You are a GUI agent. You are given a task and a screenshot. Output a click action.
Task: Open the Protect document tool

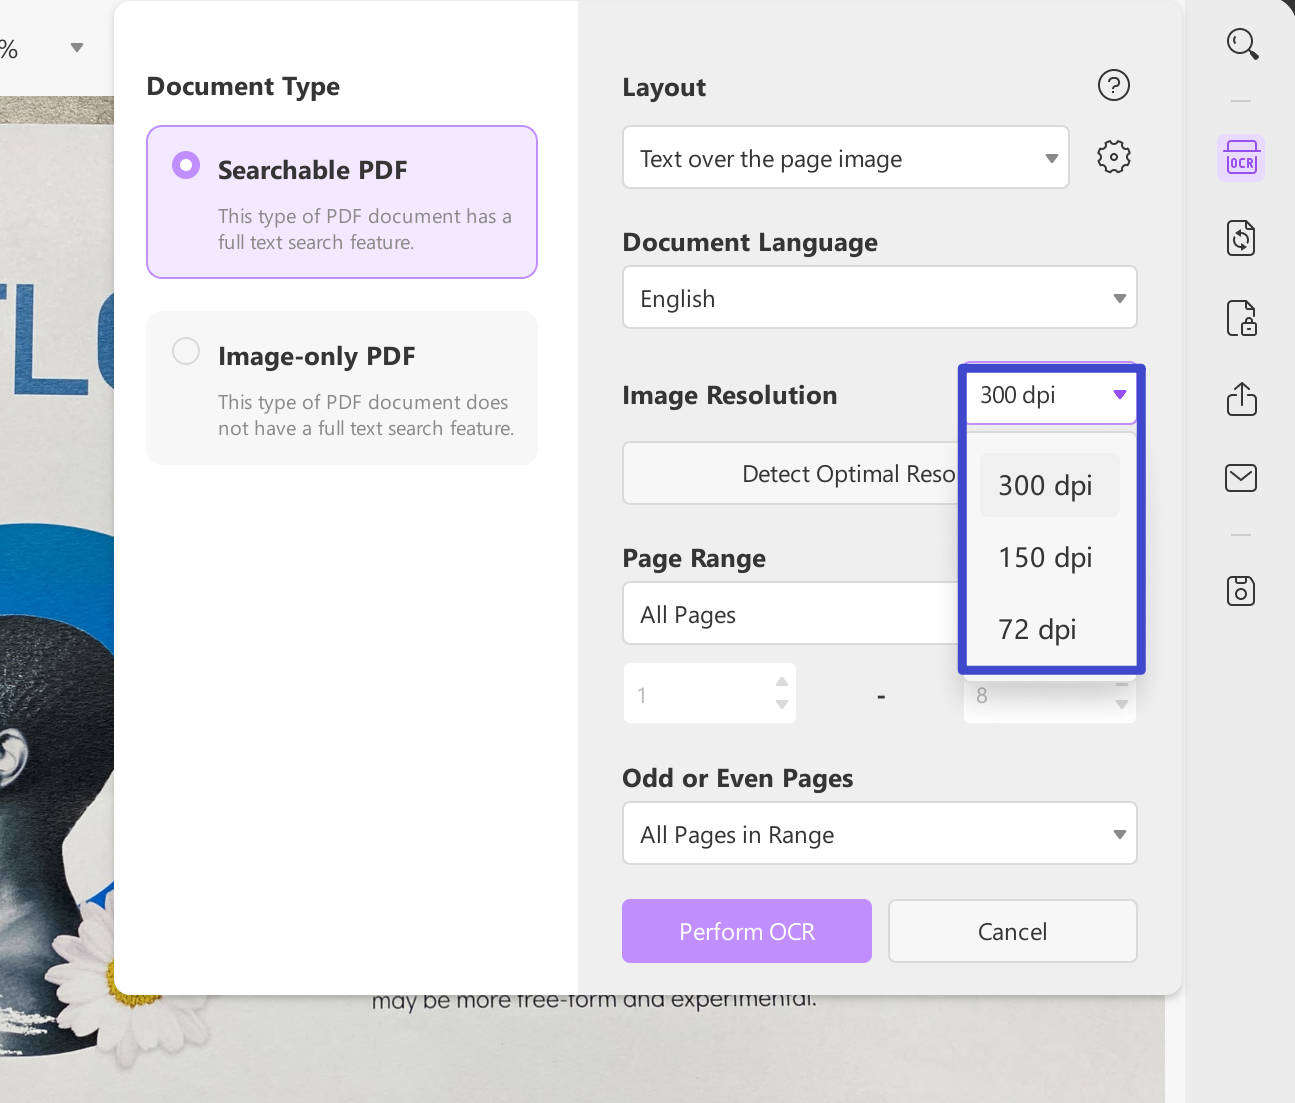1240,318
